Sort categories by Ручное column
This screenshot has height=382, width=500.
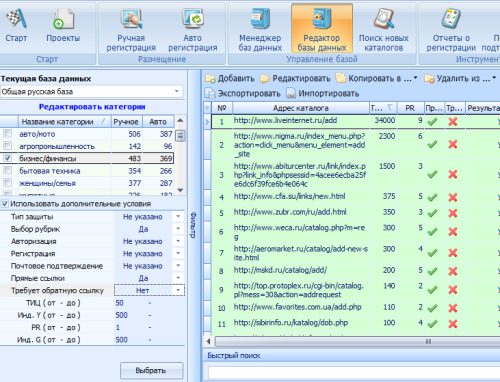coord(126,122)
